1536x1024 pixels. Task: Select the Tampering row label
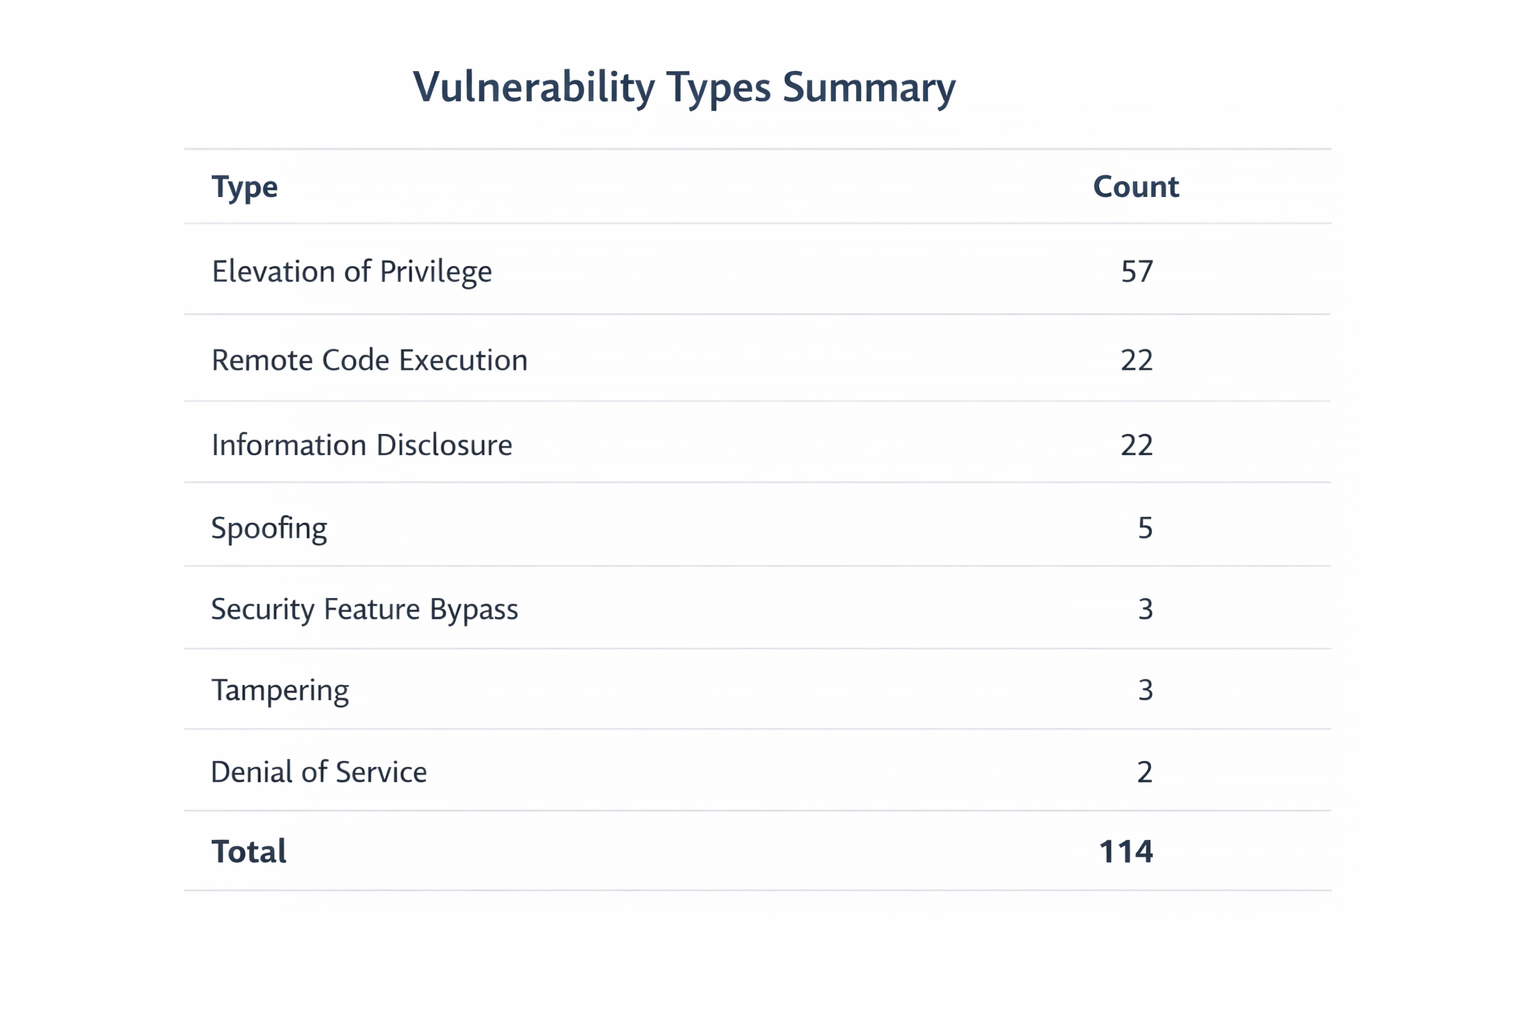click(x=280, y=690)
